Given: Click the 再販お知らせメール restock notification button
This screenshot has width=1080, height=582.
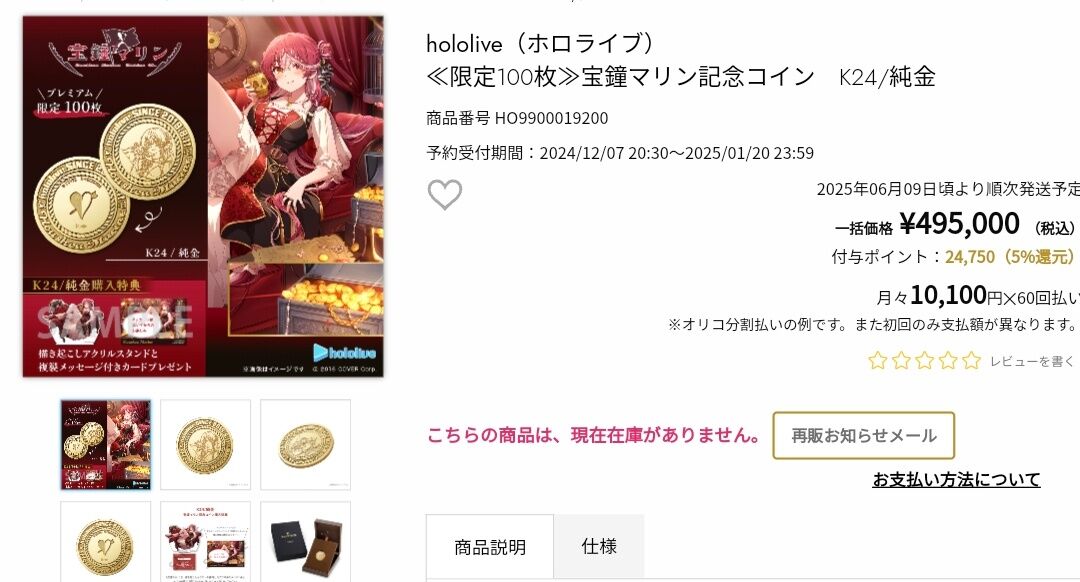Looking at the screenshot, I should 864,435.
